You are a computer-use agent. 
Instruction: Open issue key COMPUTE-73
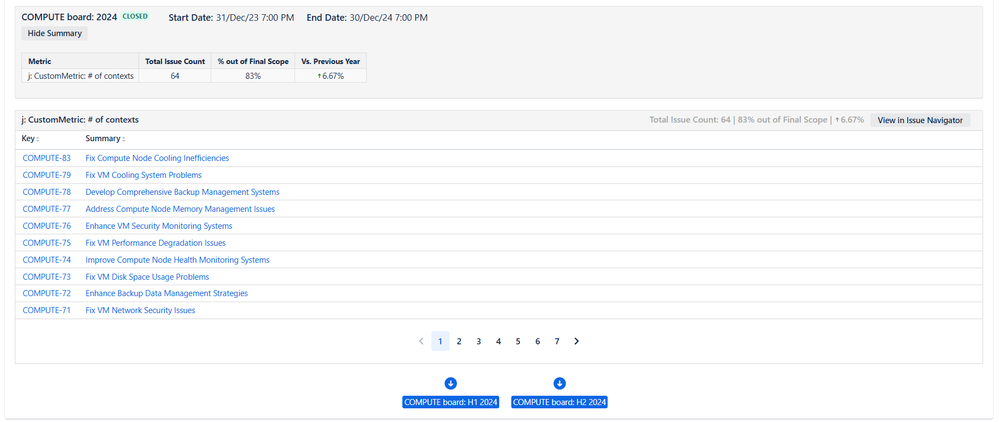47,277
